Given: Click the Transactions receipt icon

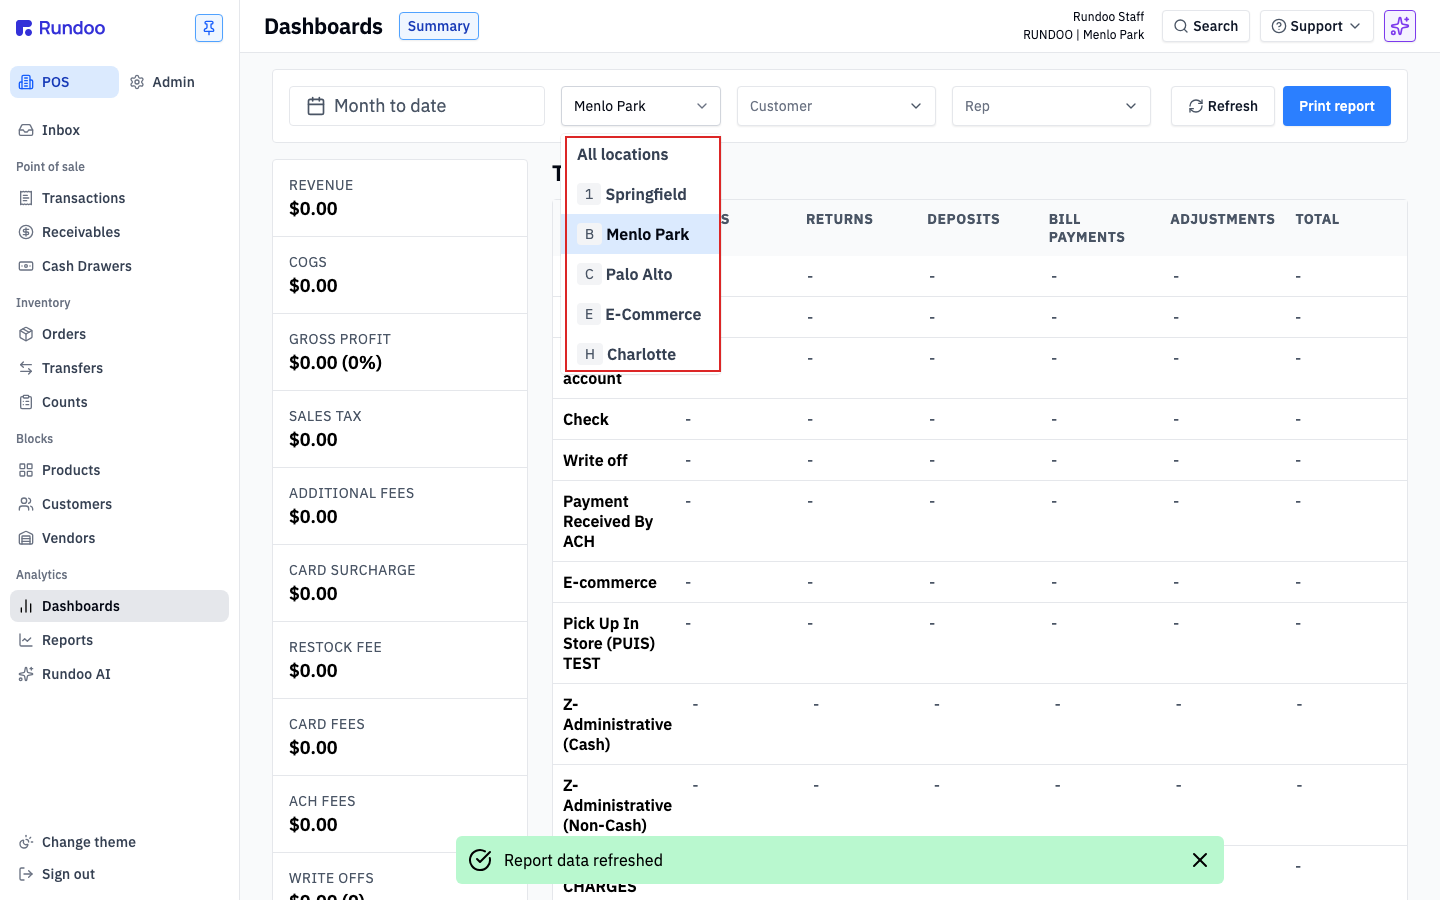Looking at the screenshot, I should click(26, 198).
